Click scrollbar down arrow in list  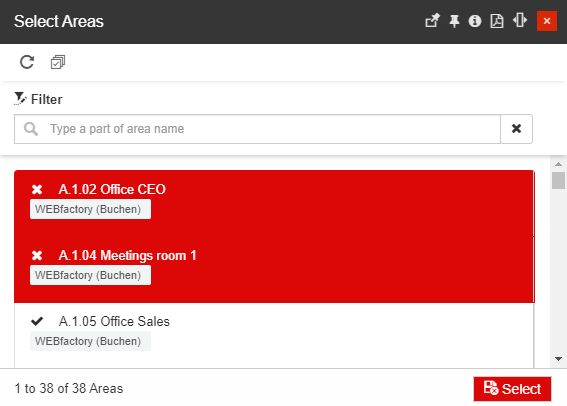point(558,359)
